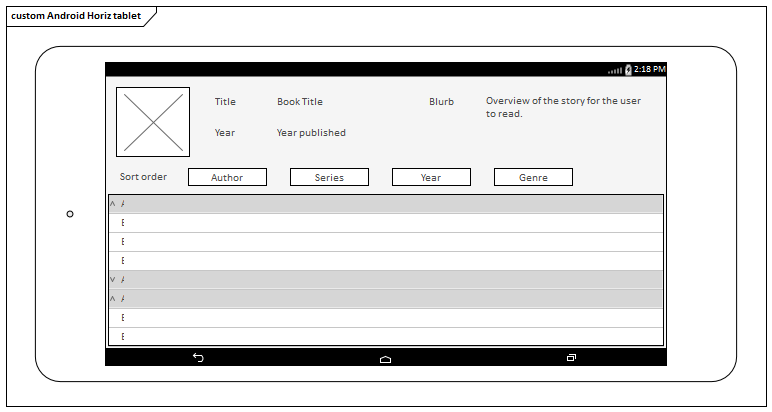
Task: Click the 'Title' field label
Action: point(225,102)
